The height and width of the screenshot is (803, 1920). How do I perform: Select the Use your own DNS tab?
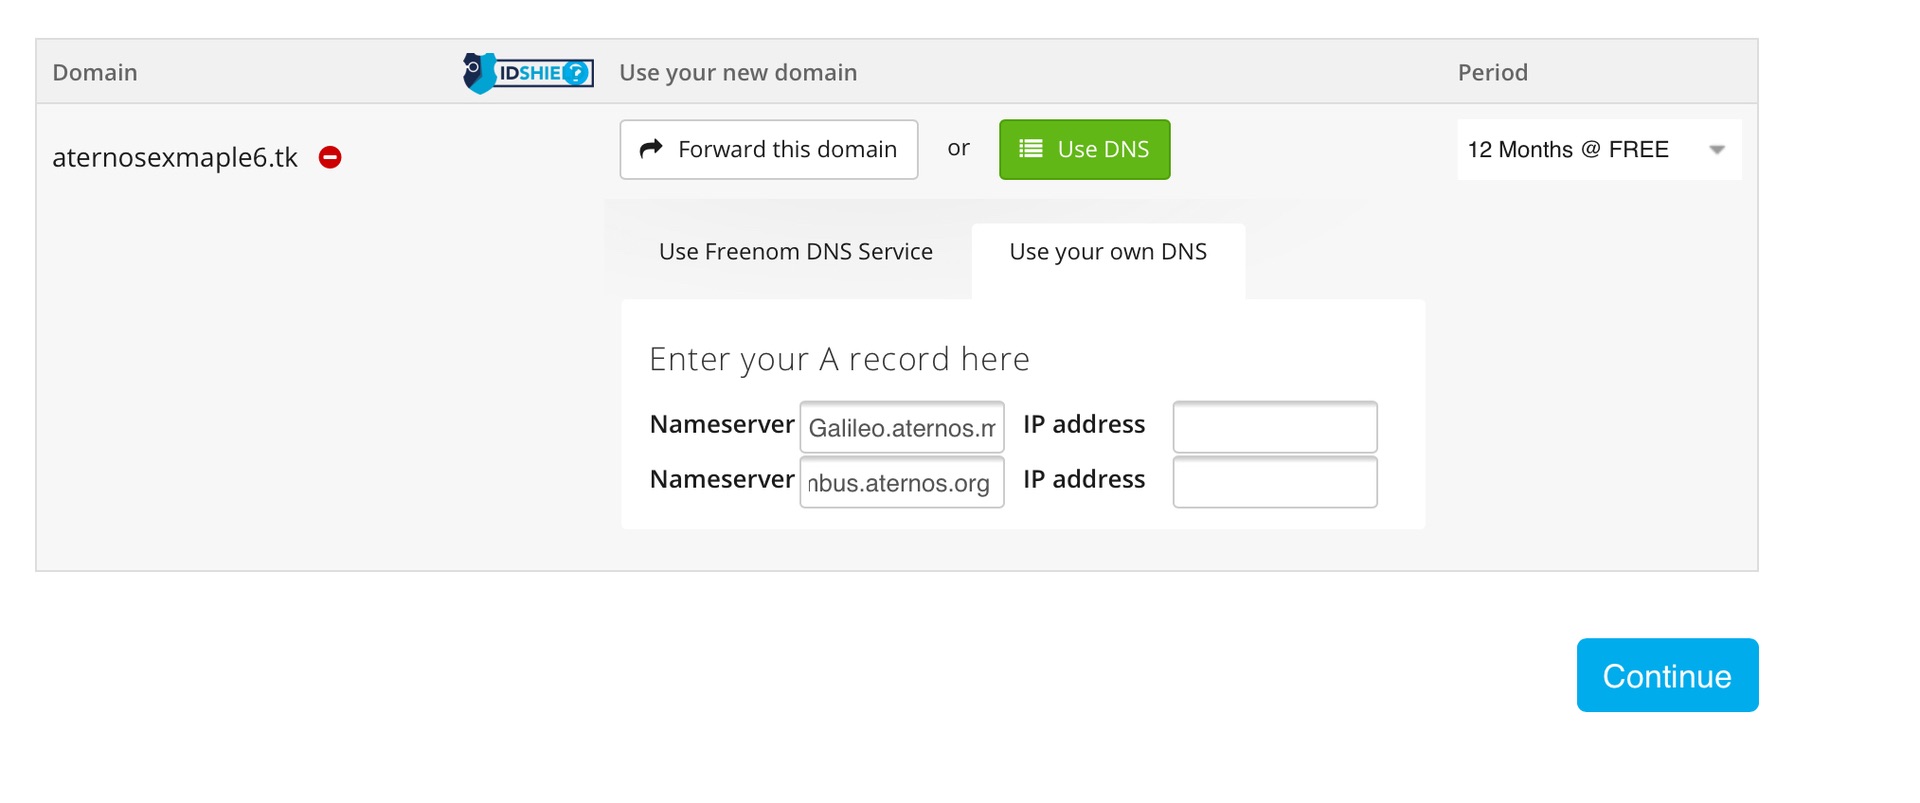[x=1108, y=252]
